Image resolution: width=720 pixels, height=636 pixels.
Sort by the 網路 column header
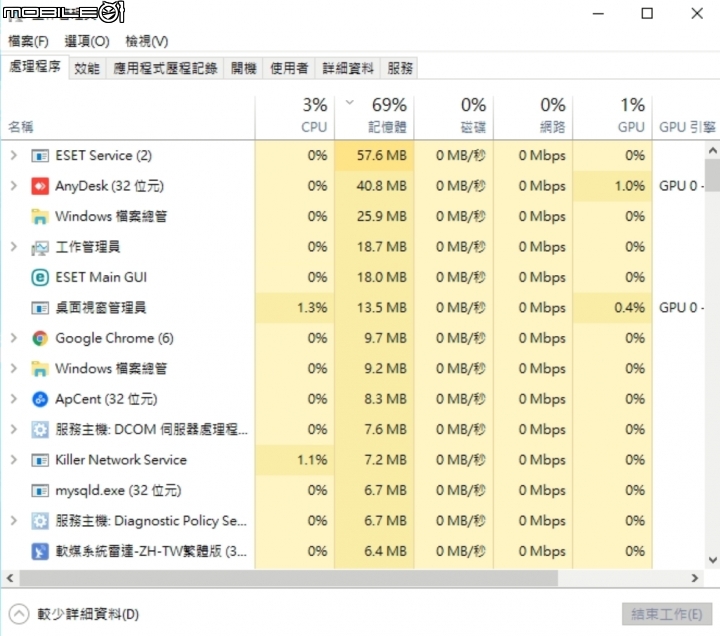coord(533,117)
